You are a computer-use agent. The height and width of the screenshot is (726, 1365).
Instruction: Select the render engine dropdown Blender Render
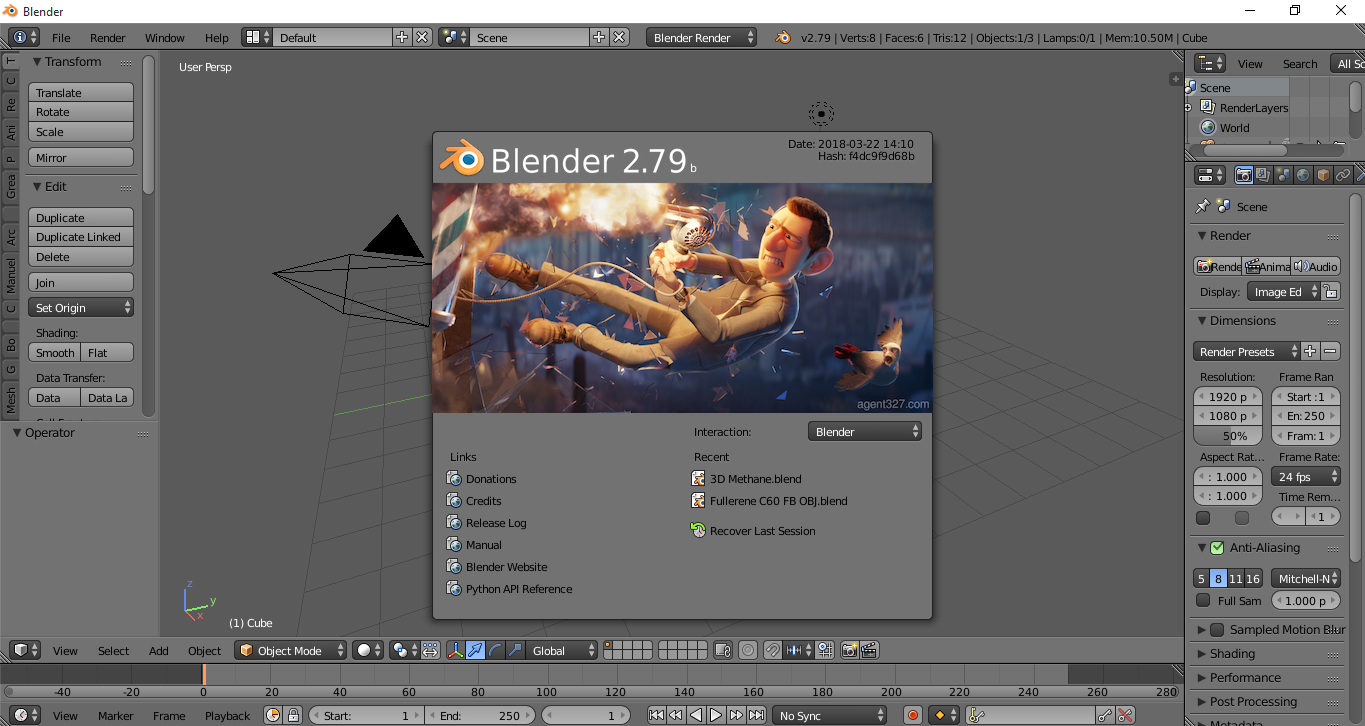702,38
